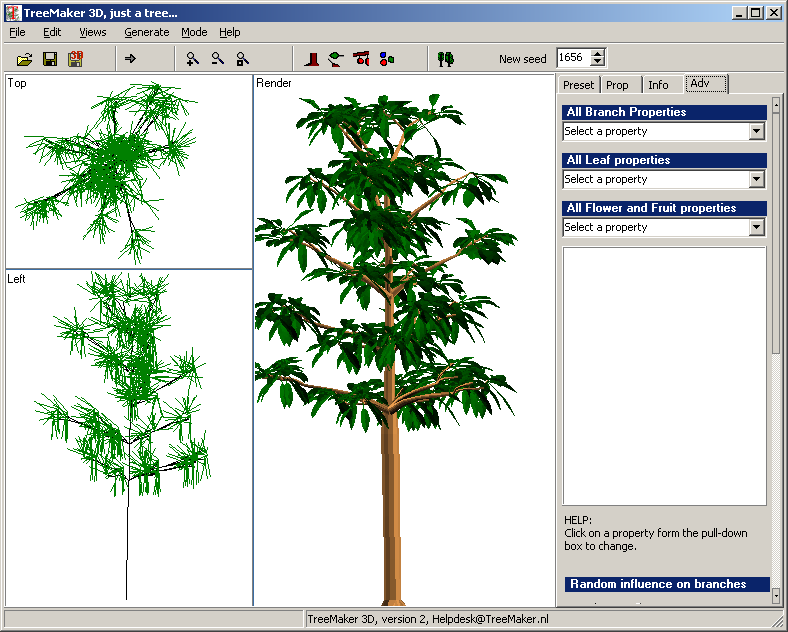
Task: Switch to the Info tab
Action: pyautogui.click(x=658, y=85)
